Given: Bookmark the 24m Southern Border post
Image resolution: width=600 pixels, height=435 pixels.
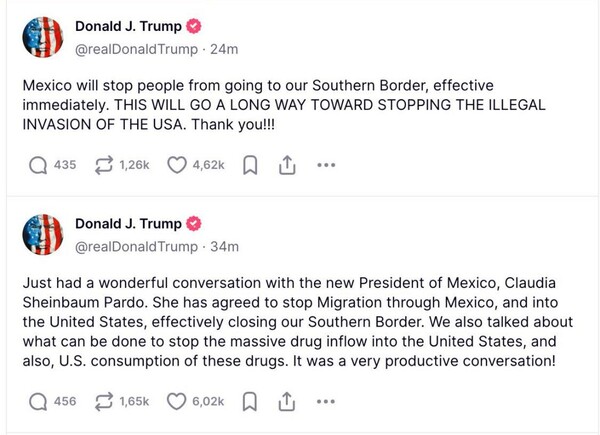Looking at the screenshot, I should tap(250, 166).
